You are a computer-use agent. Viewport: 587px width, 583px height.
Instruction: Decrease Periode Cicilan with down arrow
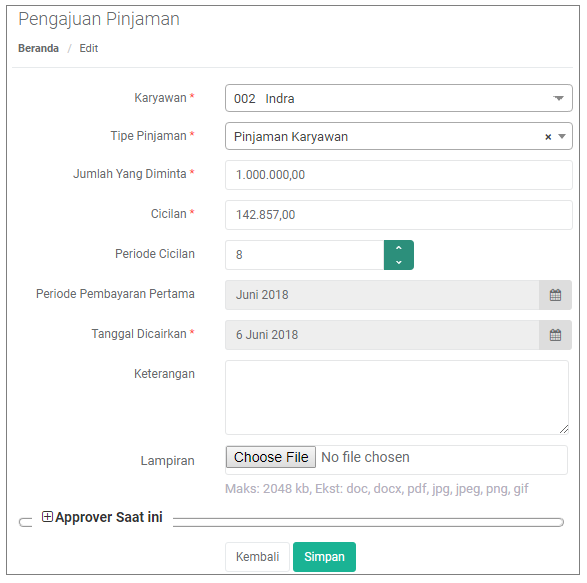tap(399, 262)
